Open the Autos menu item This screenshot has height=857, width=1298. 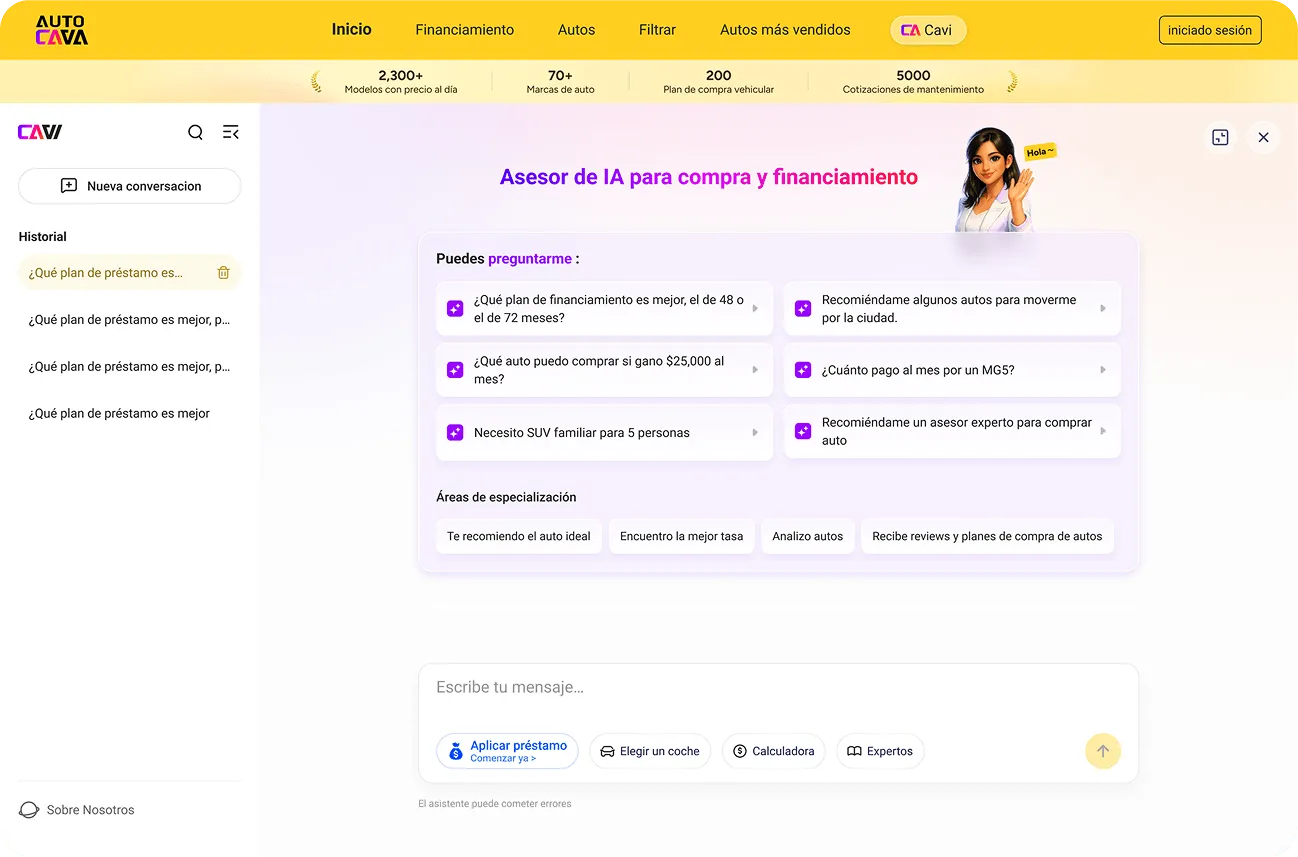[577, 30]
